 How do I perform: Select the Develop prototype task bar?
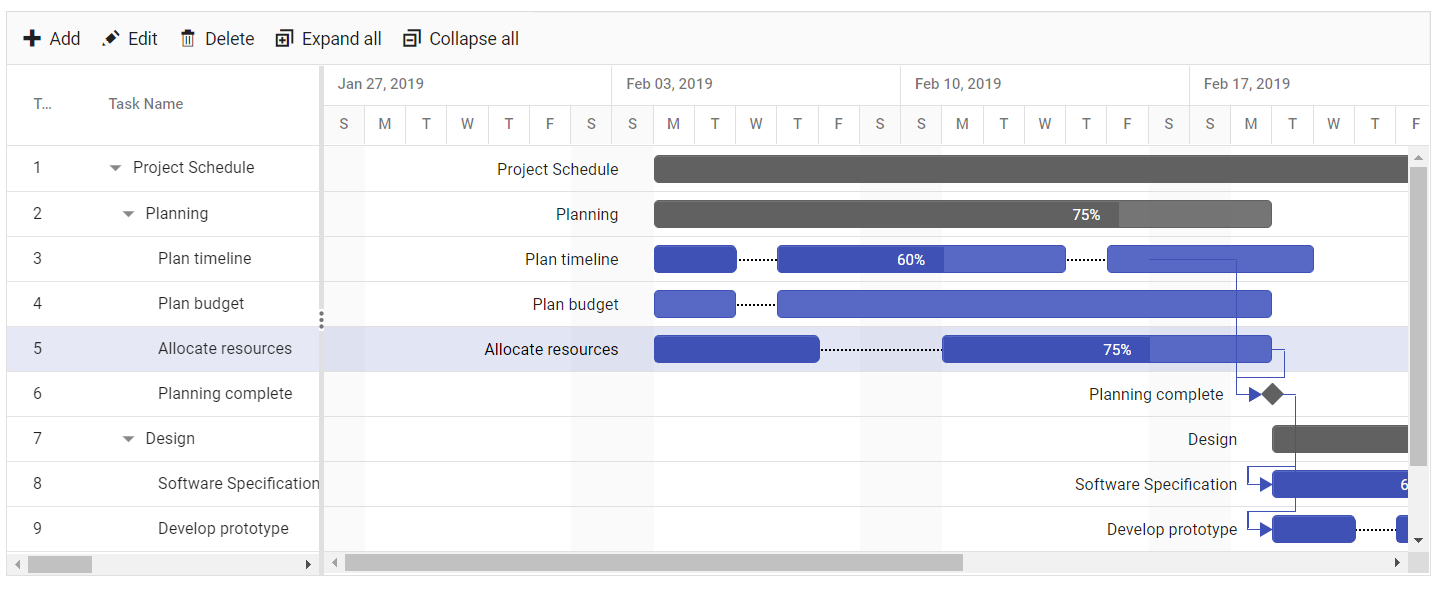tap(1313, 529)
